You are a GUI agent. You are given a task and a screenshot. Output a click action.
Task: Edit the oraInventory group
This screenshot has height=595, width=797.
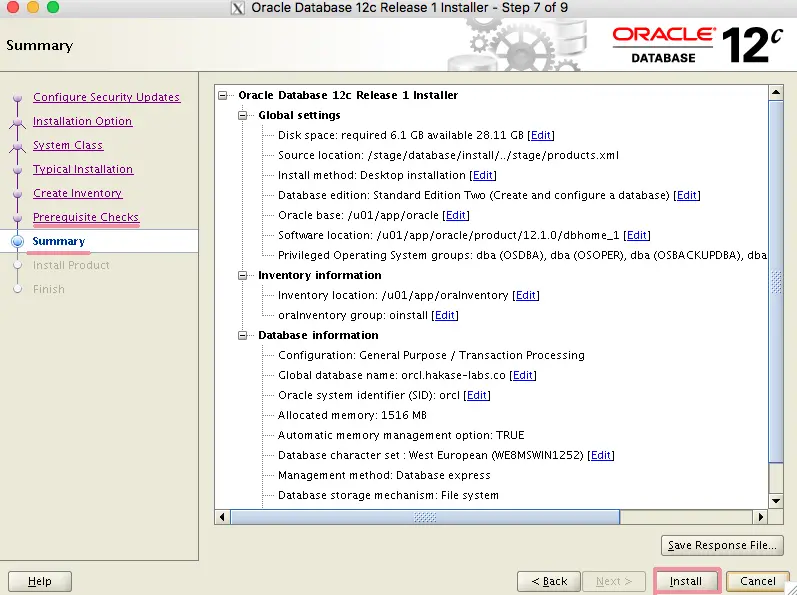[x=445, y=316]
